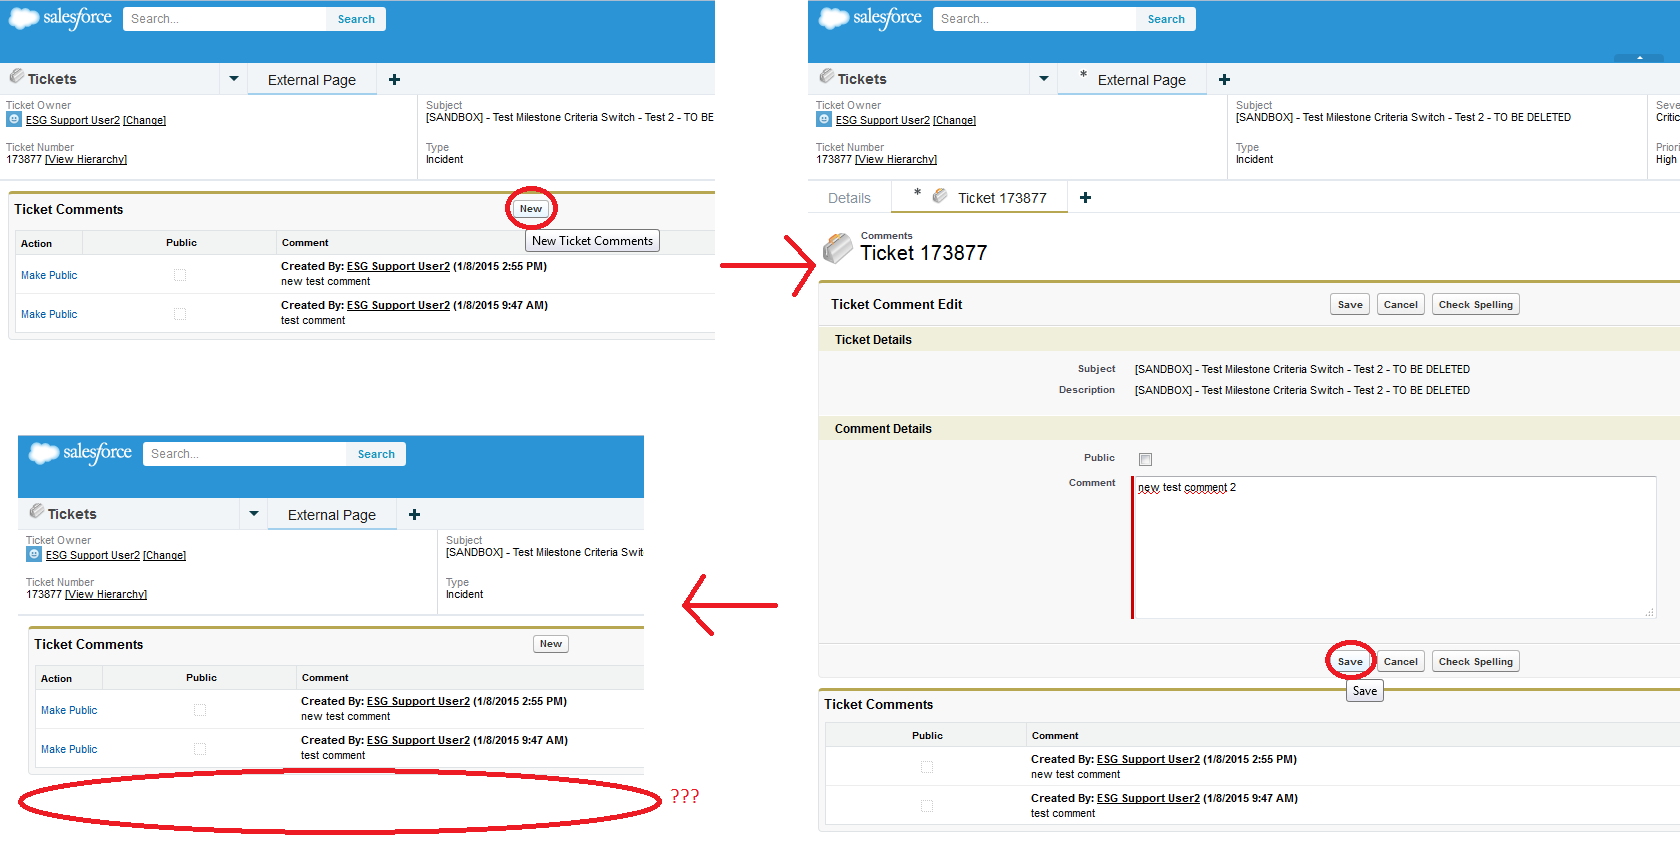Open [View Hierarchy] link, right screenshot
Screen dimensions: 1680x849
[x=896, y=159]
